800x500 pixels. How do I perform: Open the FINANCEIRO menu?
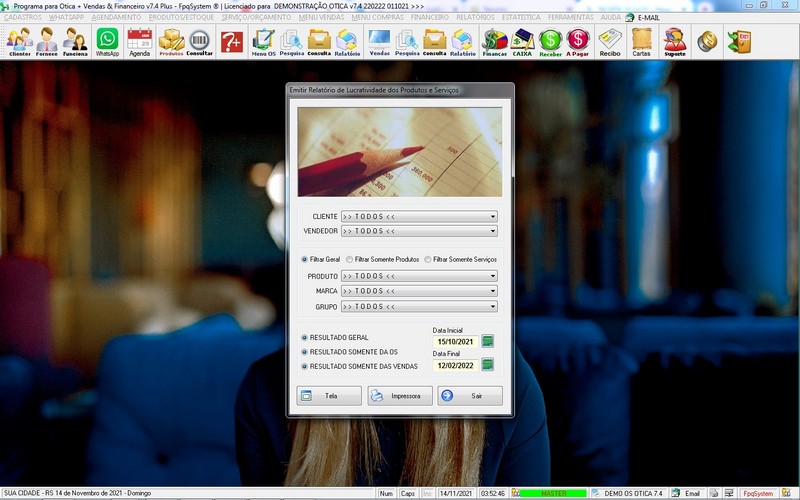(x=430, y=17)
